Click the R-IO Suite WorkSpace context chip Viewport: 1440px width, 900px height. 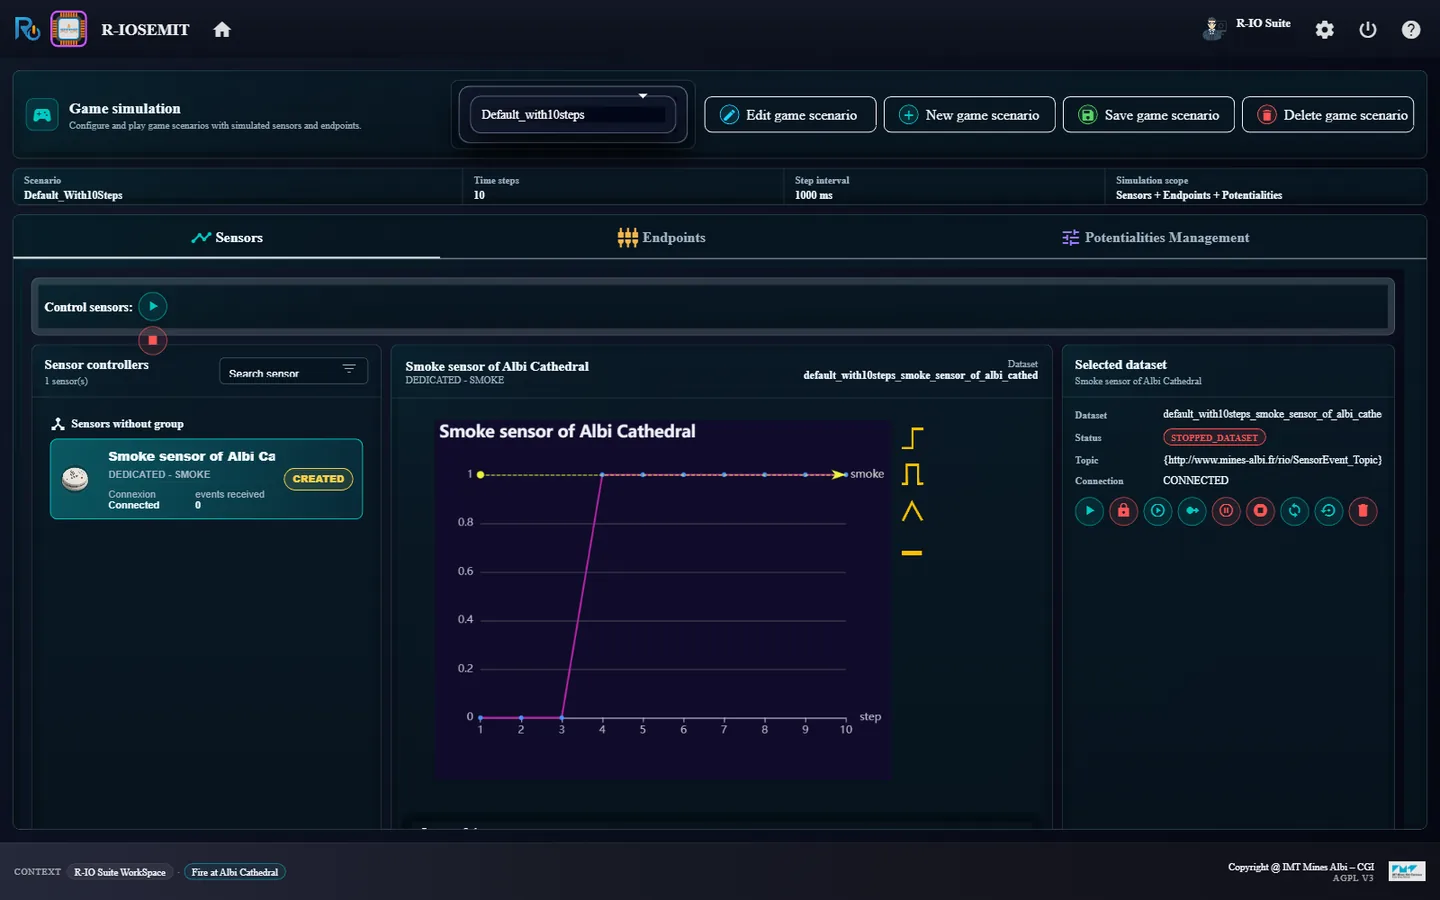tap(120, 872)
